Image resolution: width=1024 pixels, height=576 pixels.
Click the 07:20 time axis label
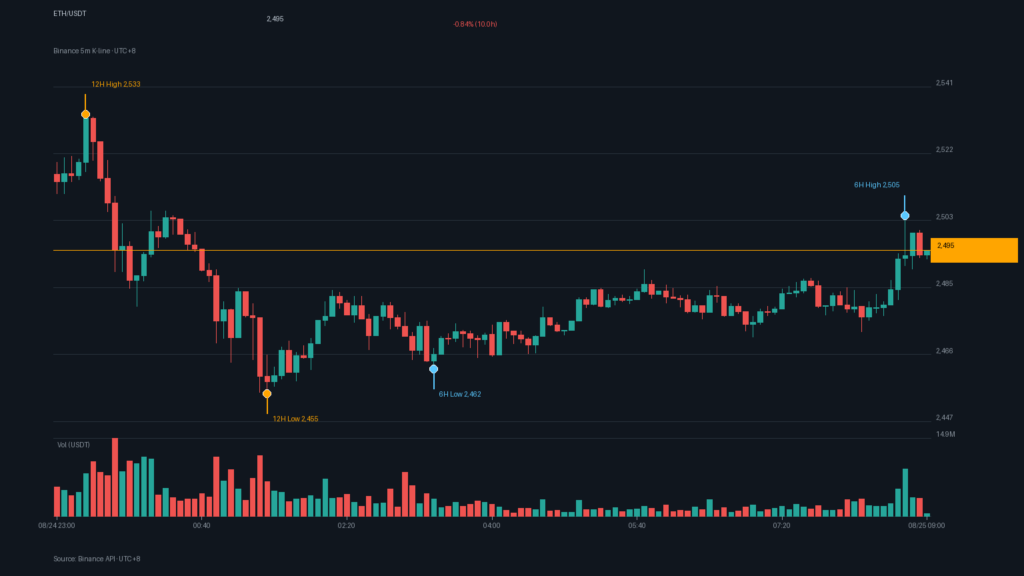click(x=782, y=525)
